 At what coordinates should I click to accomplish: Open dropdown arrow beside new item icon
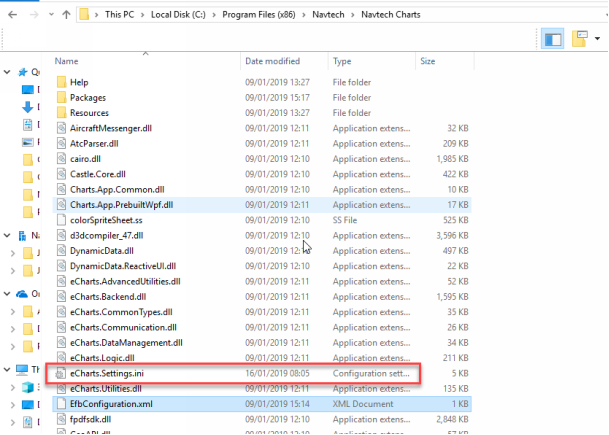pos(597,38)
